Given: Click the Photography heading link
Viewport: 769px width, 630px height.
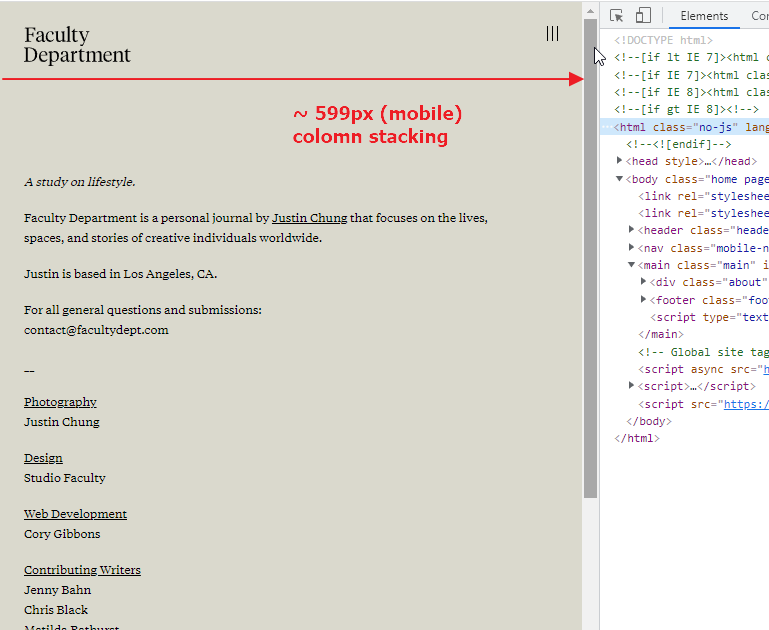Looking at the screenshot, I should tap(60, 402).
